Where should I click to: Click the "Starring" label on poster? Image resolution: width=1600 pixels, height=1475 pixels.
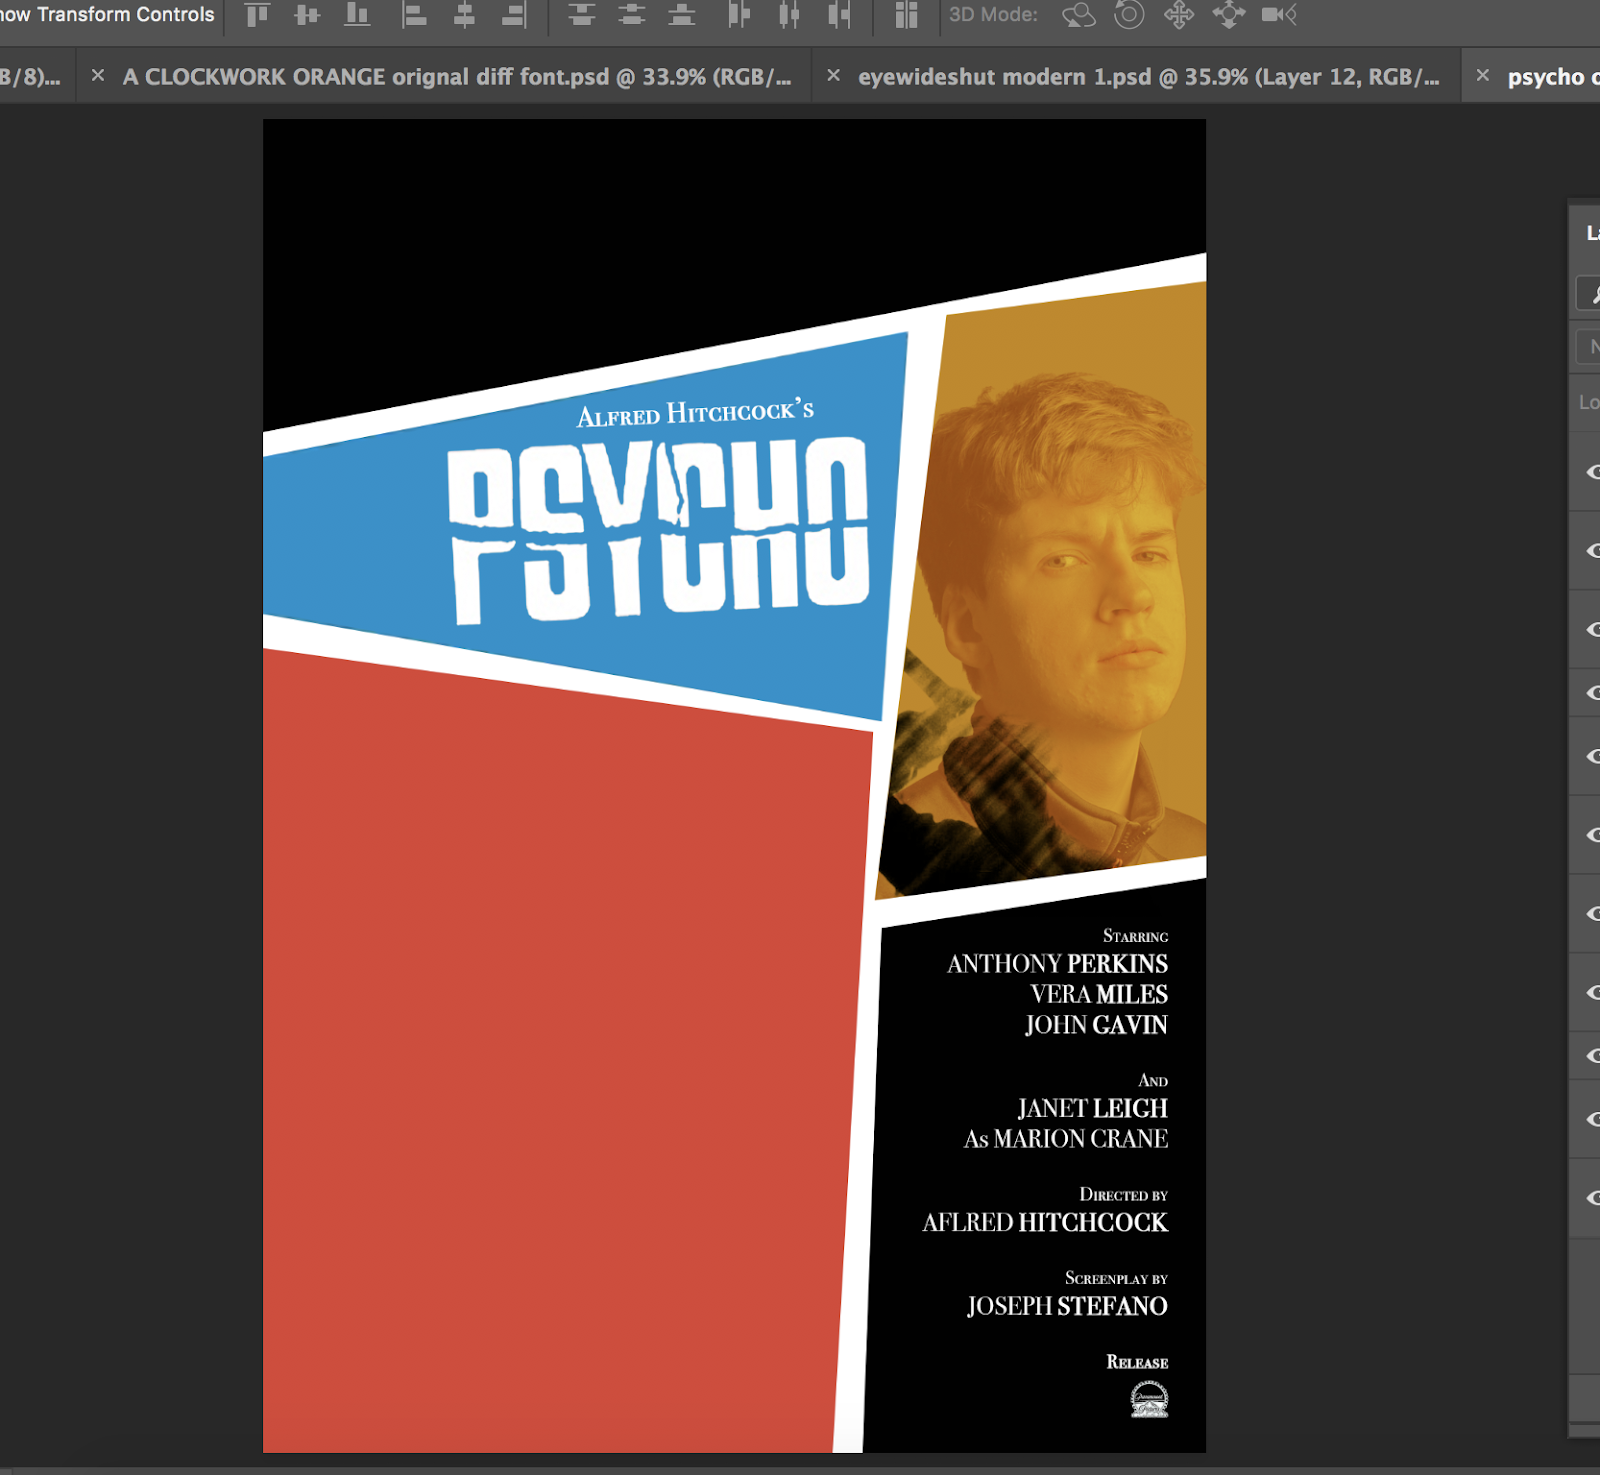click(x=1135, y=936)
